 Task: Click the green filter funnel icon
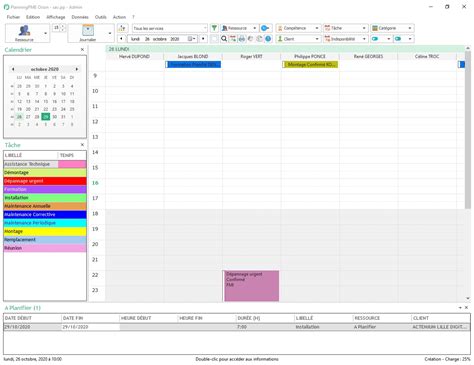click(214, 28)
